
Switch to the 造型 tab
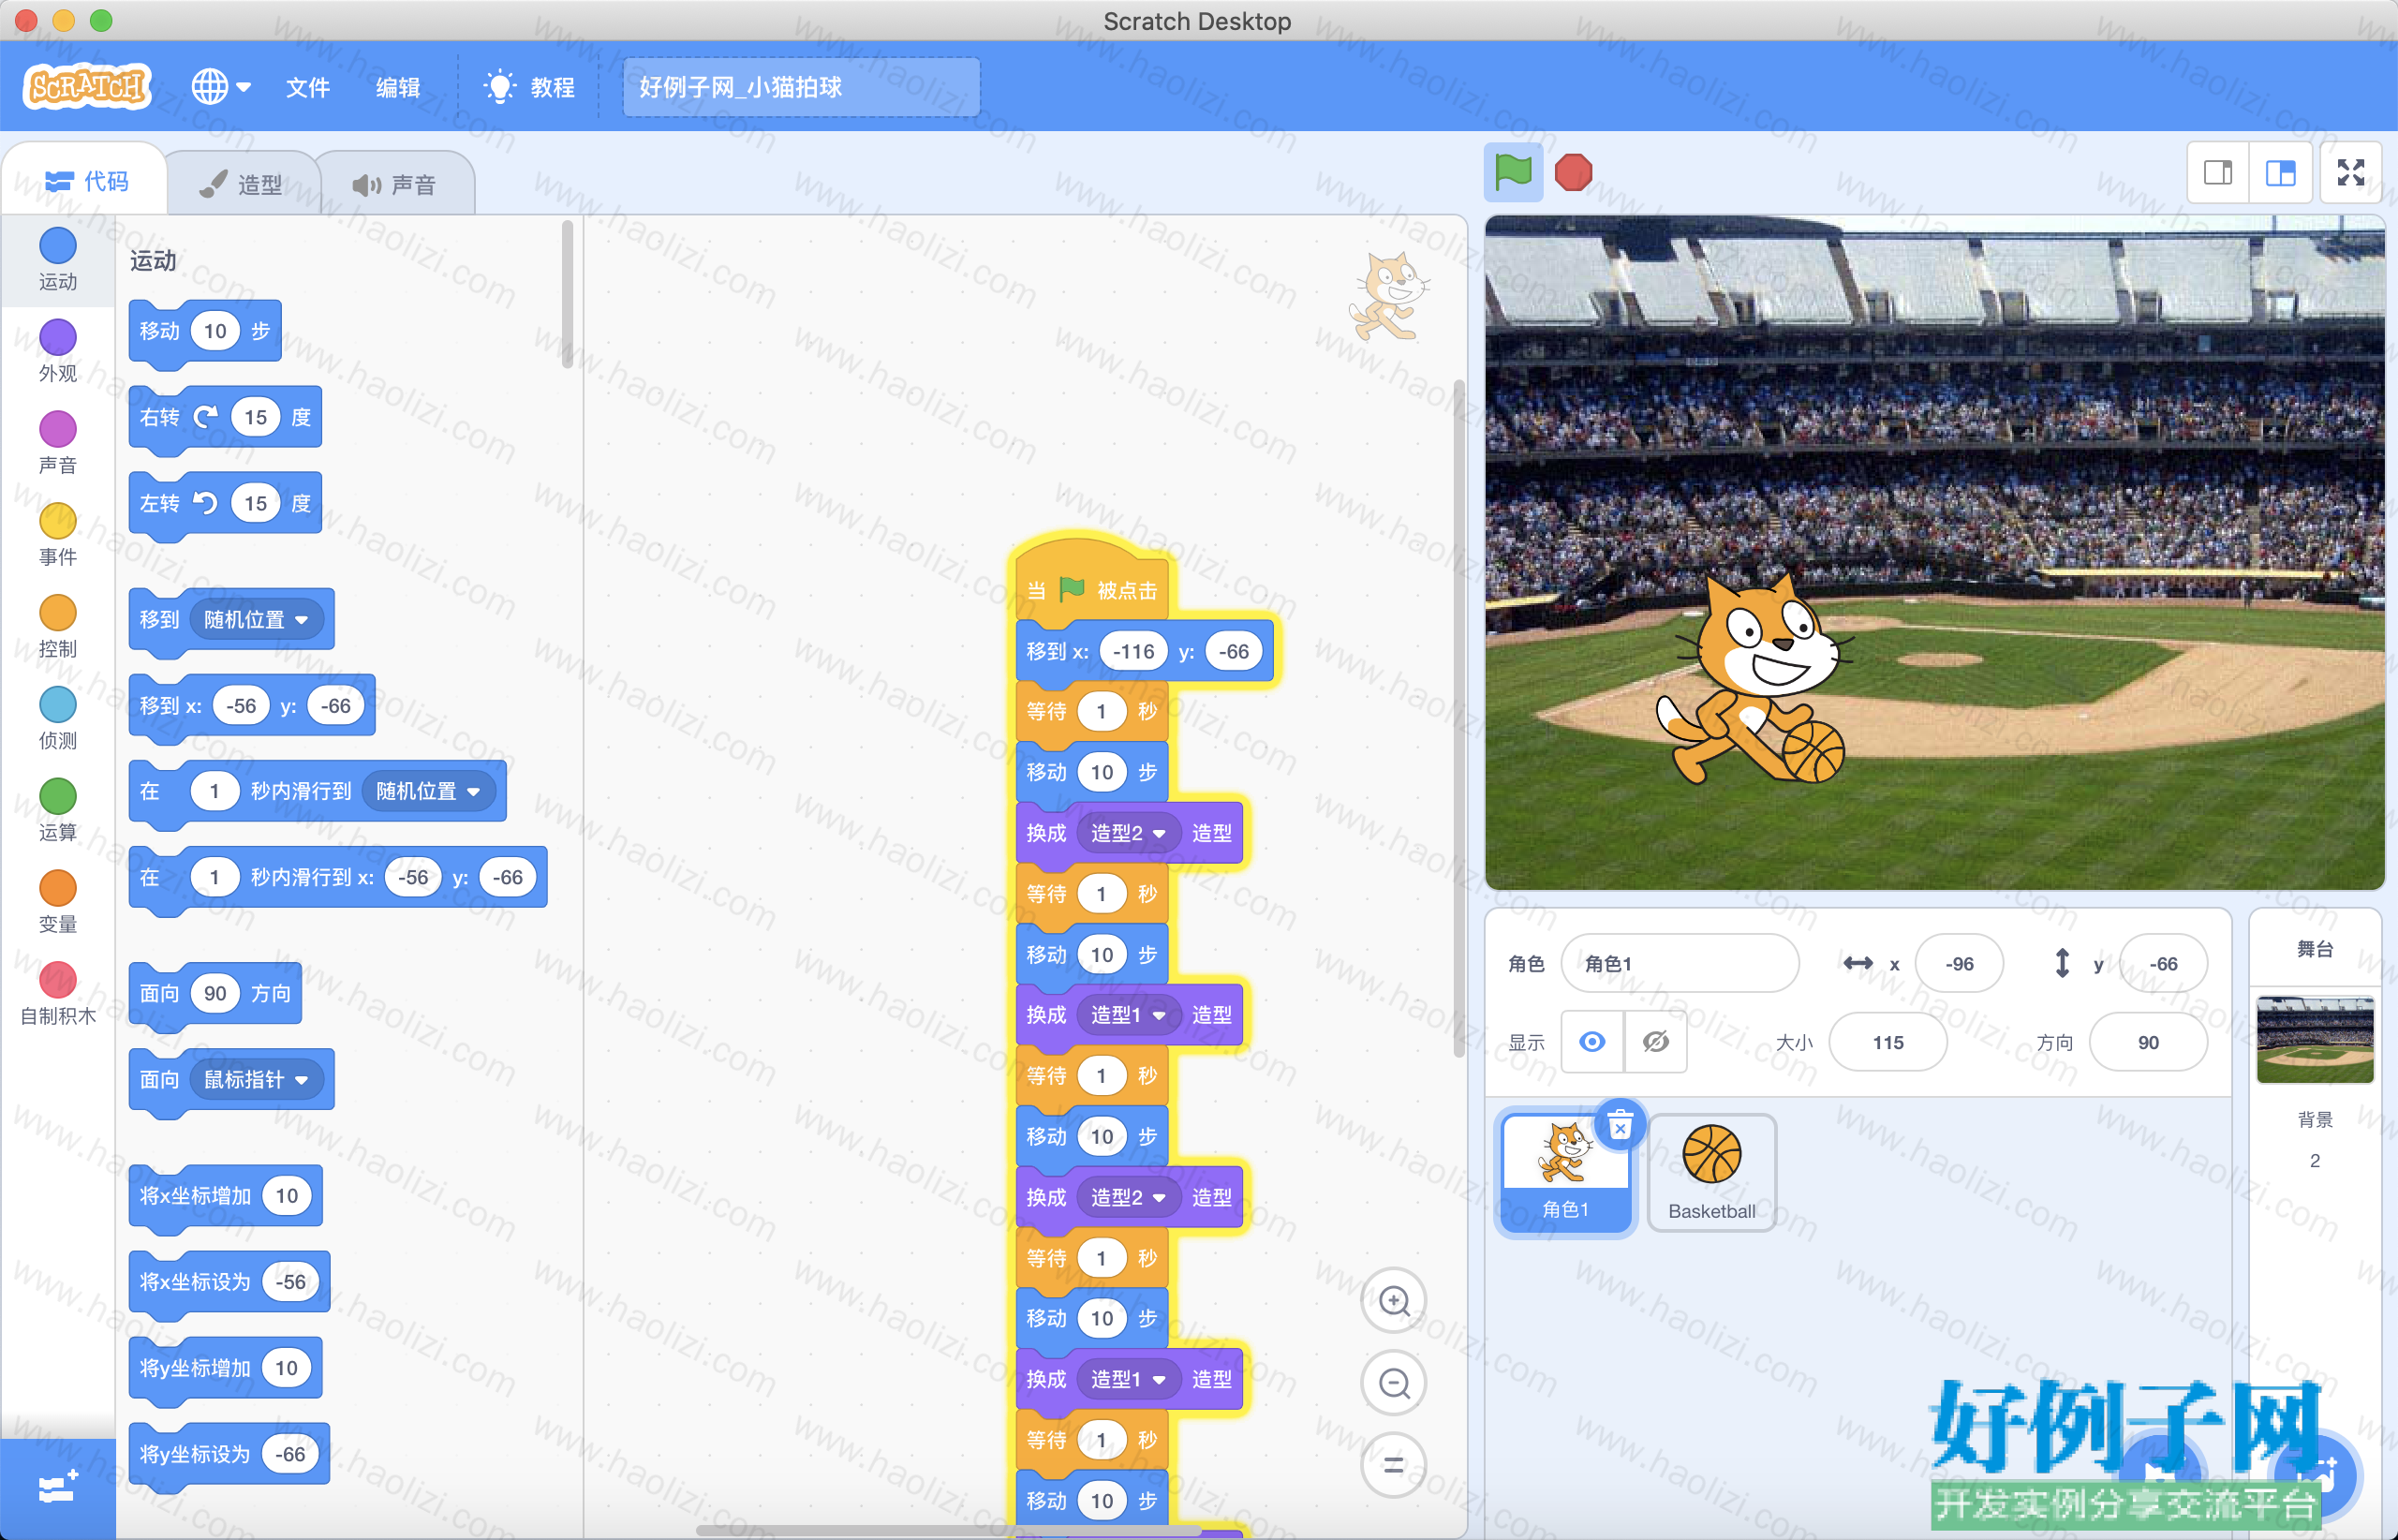click(x=242, y=184)
